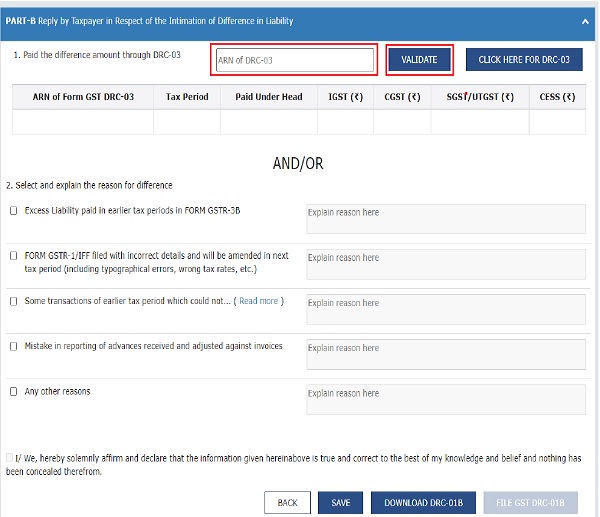Tick Mistake in reporting of advances checkbox
Screen dimensions: 600x517
[13, 346]
